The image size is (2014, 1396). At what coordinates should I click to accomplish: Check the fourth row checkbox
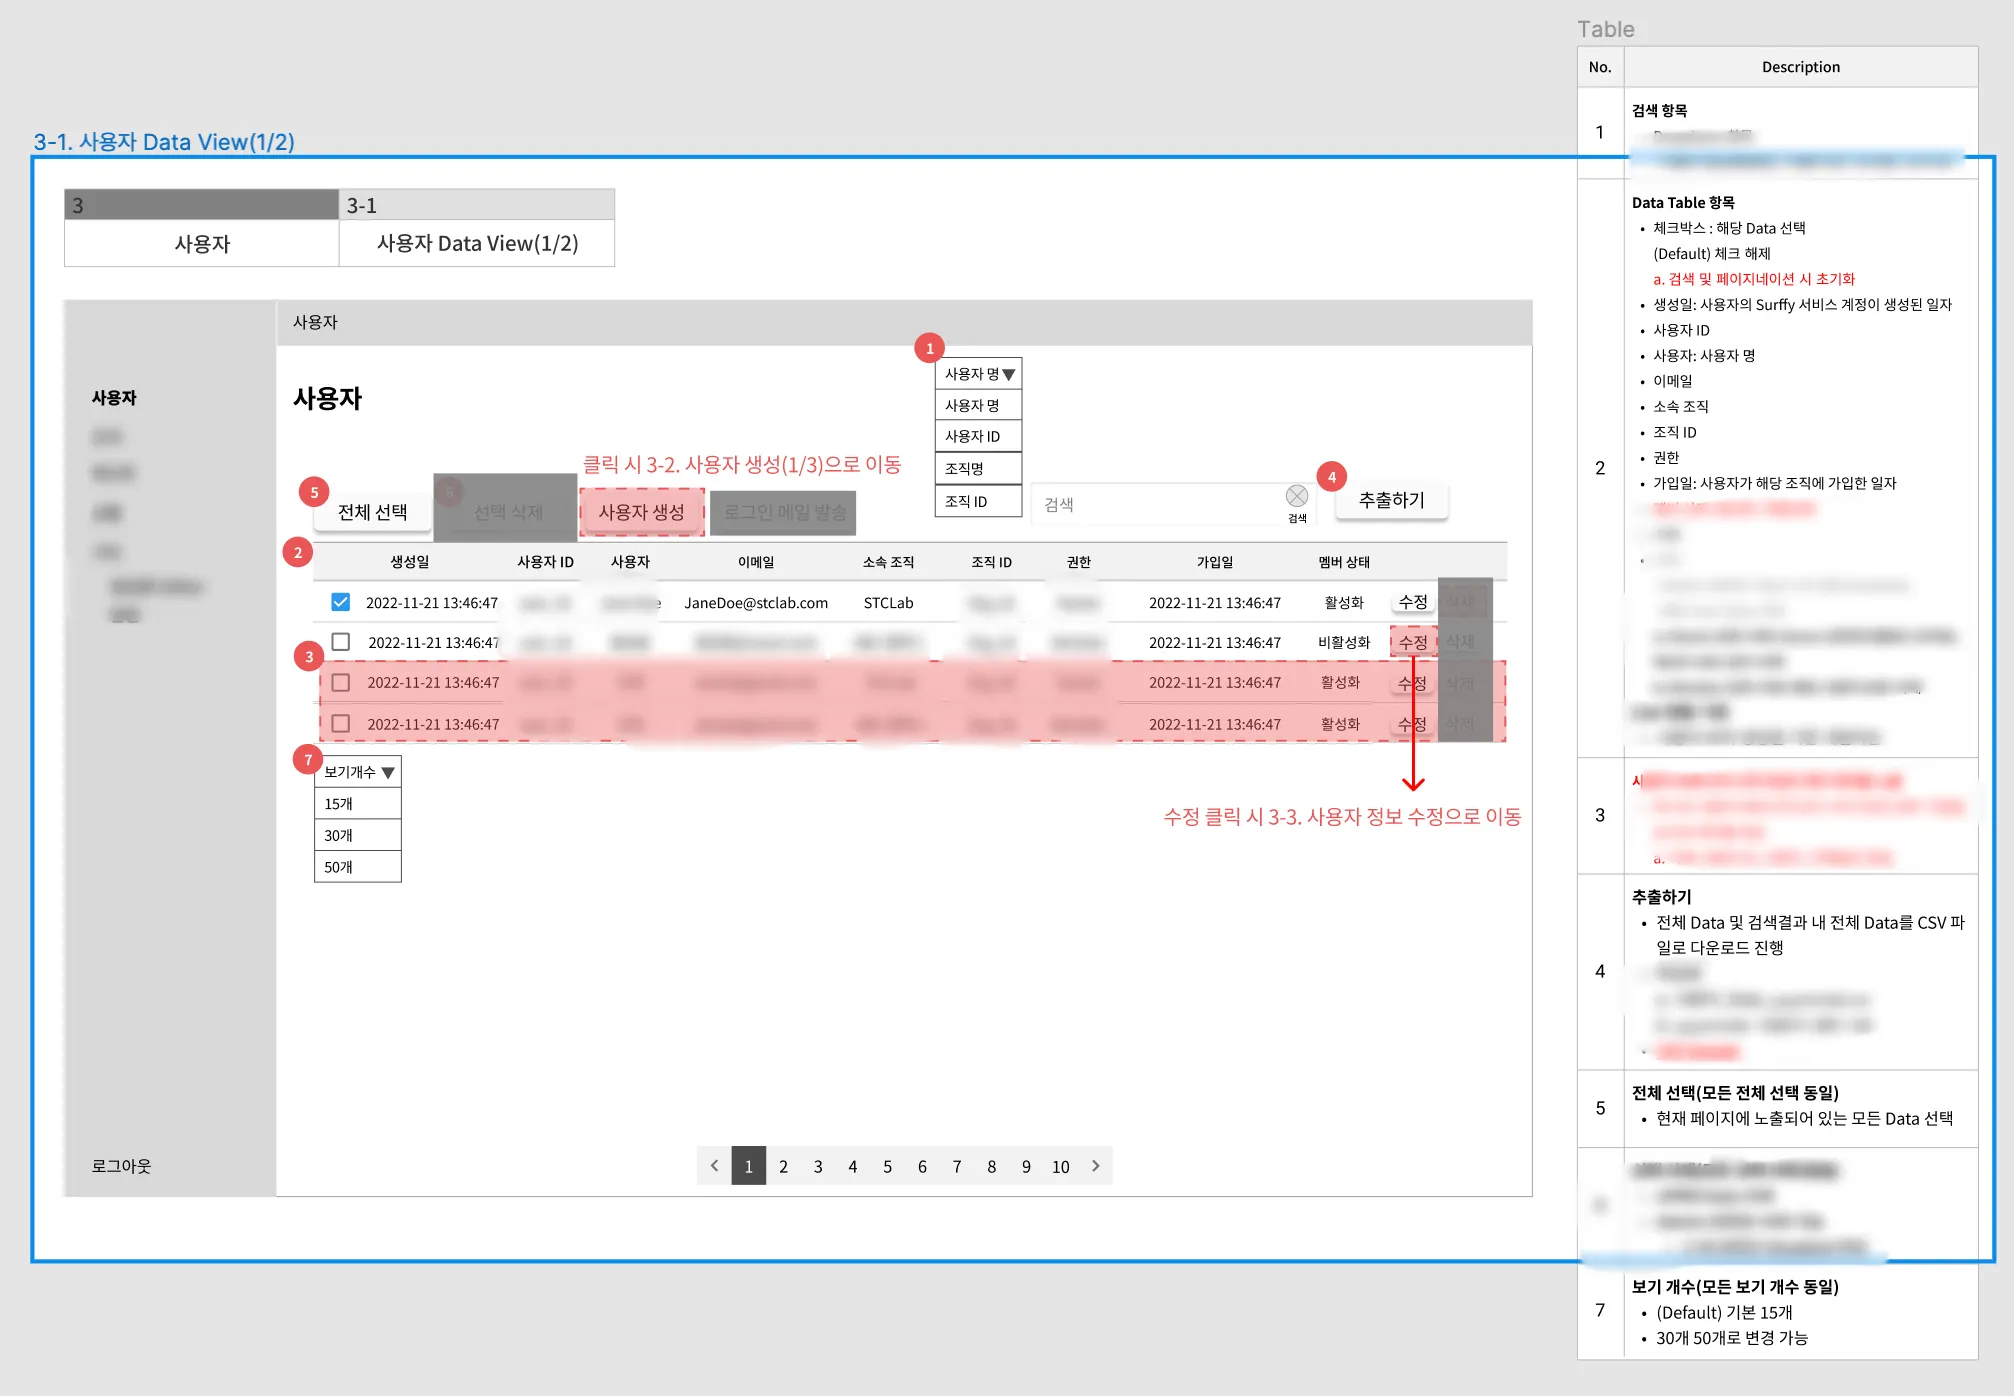point(341,723)
